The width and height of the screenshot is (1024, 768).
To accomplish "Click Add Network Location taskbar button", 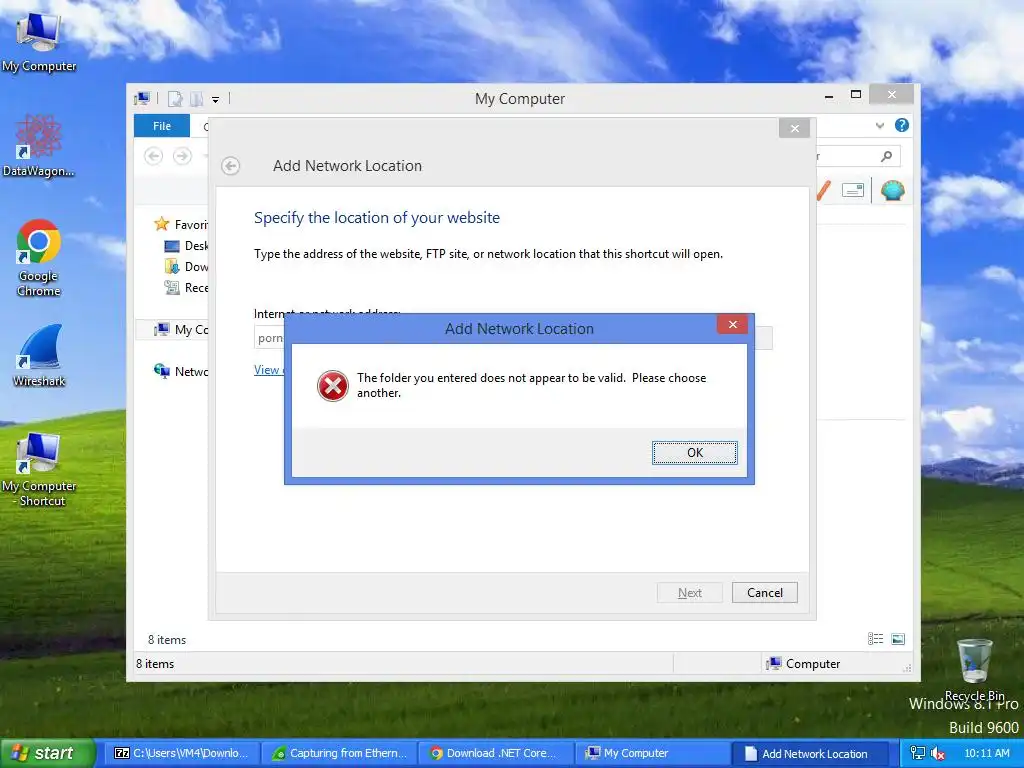I will [x=810, y=753].
